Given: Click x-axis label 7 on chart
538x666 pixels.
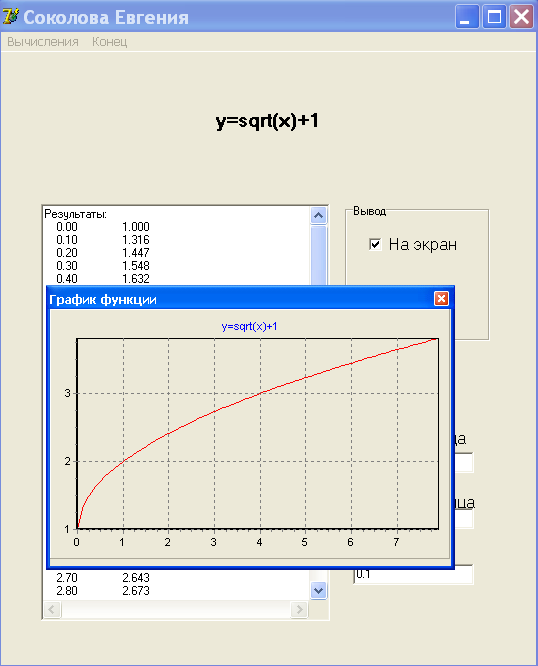Looking at the screenshot, I should (396, 542).
